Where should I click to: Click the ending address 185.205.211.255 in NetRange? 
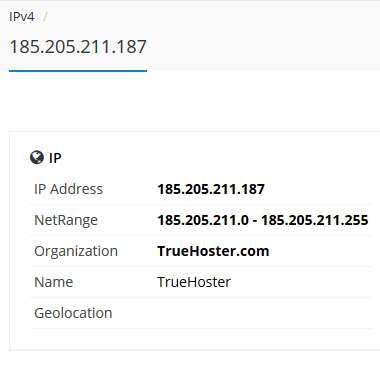314,220
